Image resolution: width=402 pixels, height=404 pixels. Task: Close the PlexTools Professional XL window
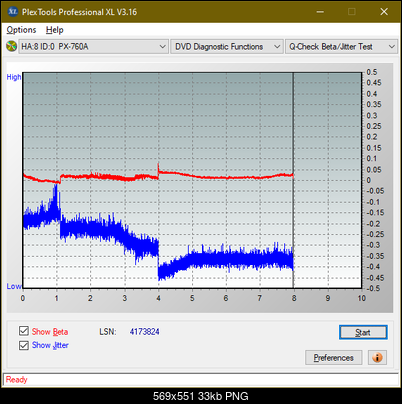[x=384, y=12]
